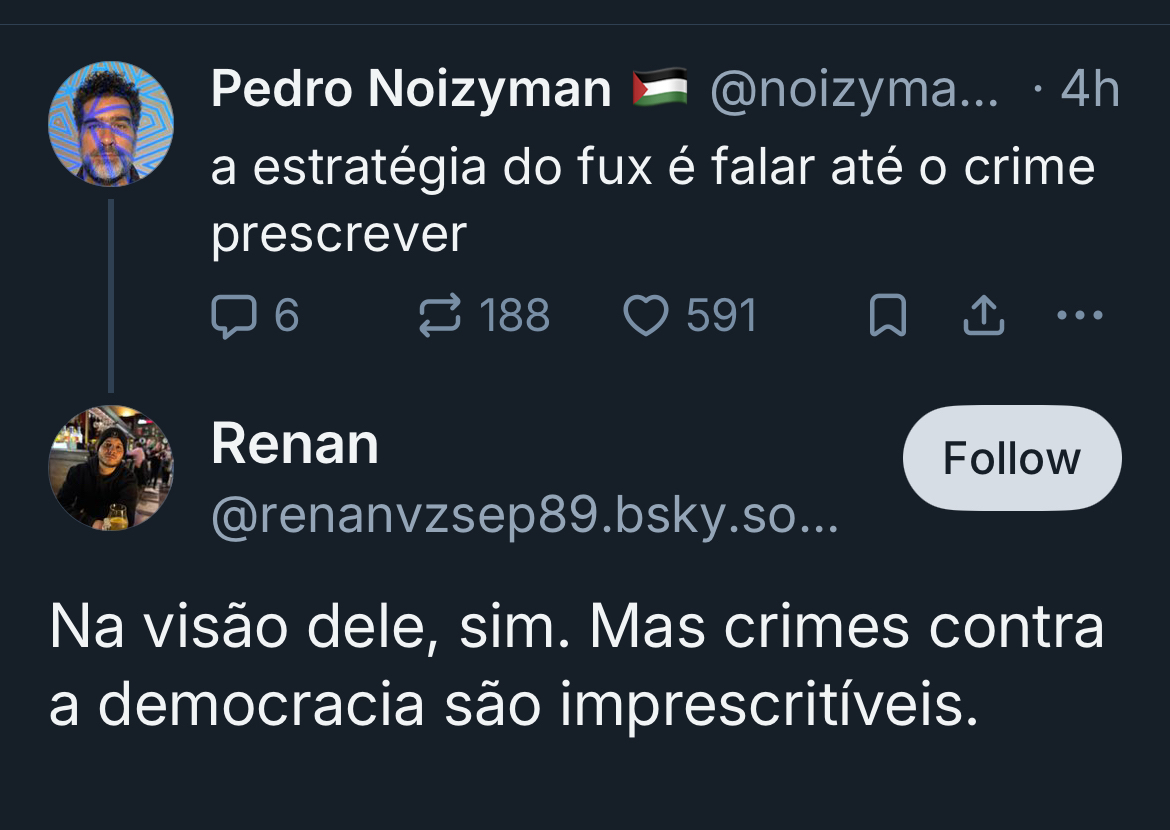Open Renan's profile picture
The width and height of the screenshot is (1170, 830).
(x=111, y=467)
